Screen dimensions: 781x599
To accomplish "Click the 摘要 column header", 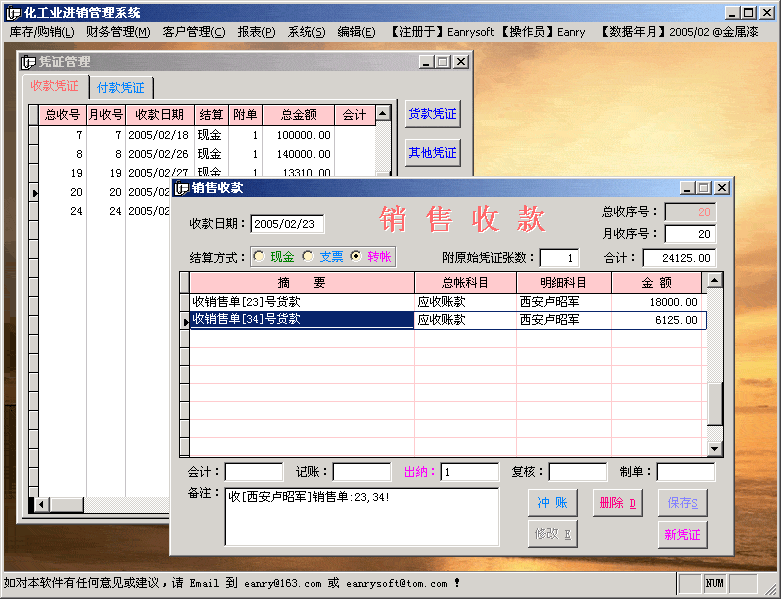I will pyautogui.click(x=302, y=283).
